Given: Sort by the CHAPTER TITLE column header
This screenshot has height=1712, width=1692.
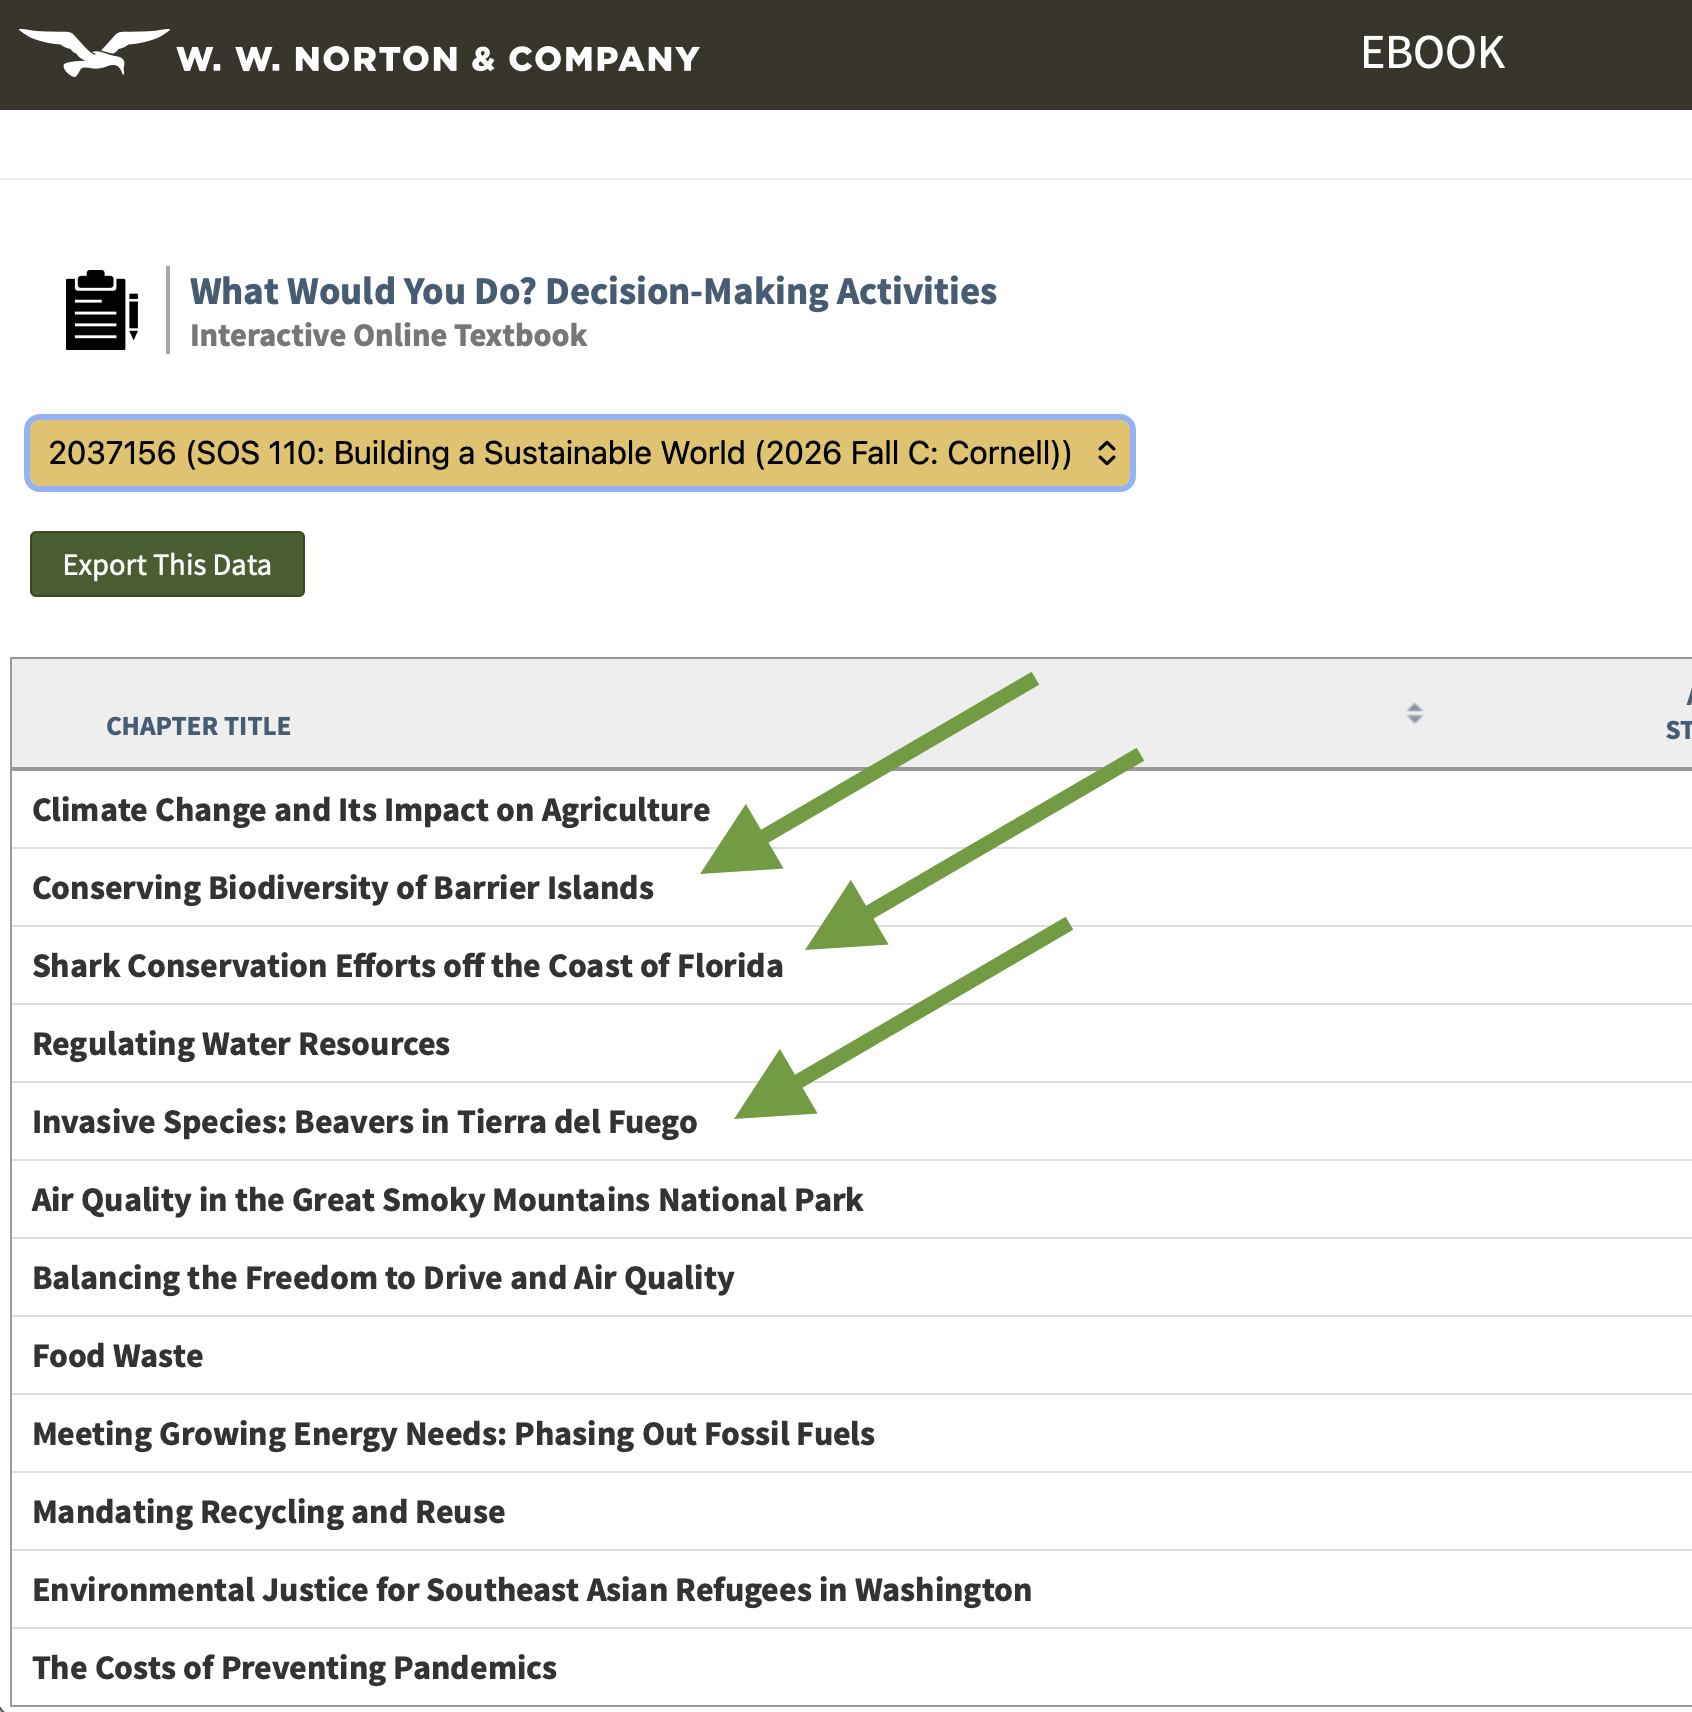Looking at the screenshot, I should click(x=198, y=726).
